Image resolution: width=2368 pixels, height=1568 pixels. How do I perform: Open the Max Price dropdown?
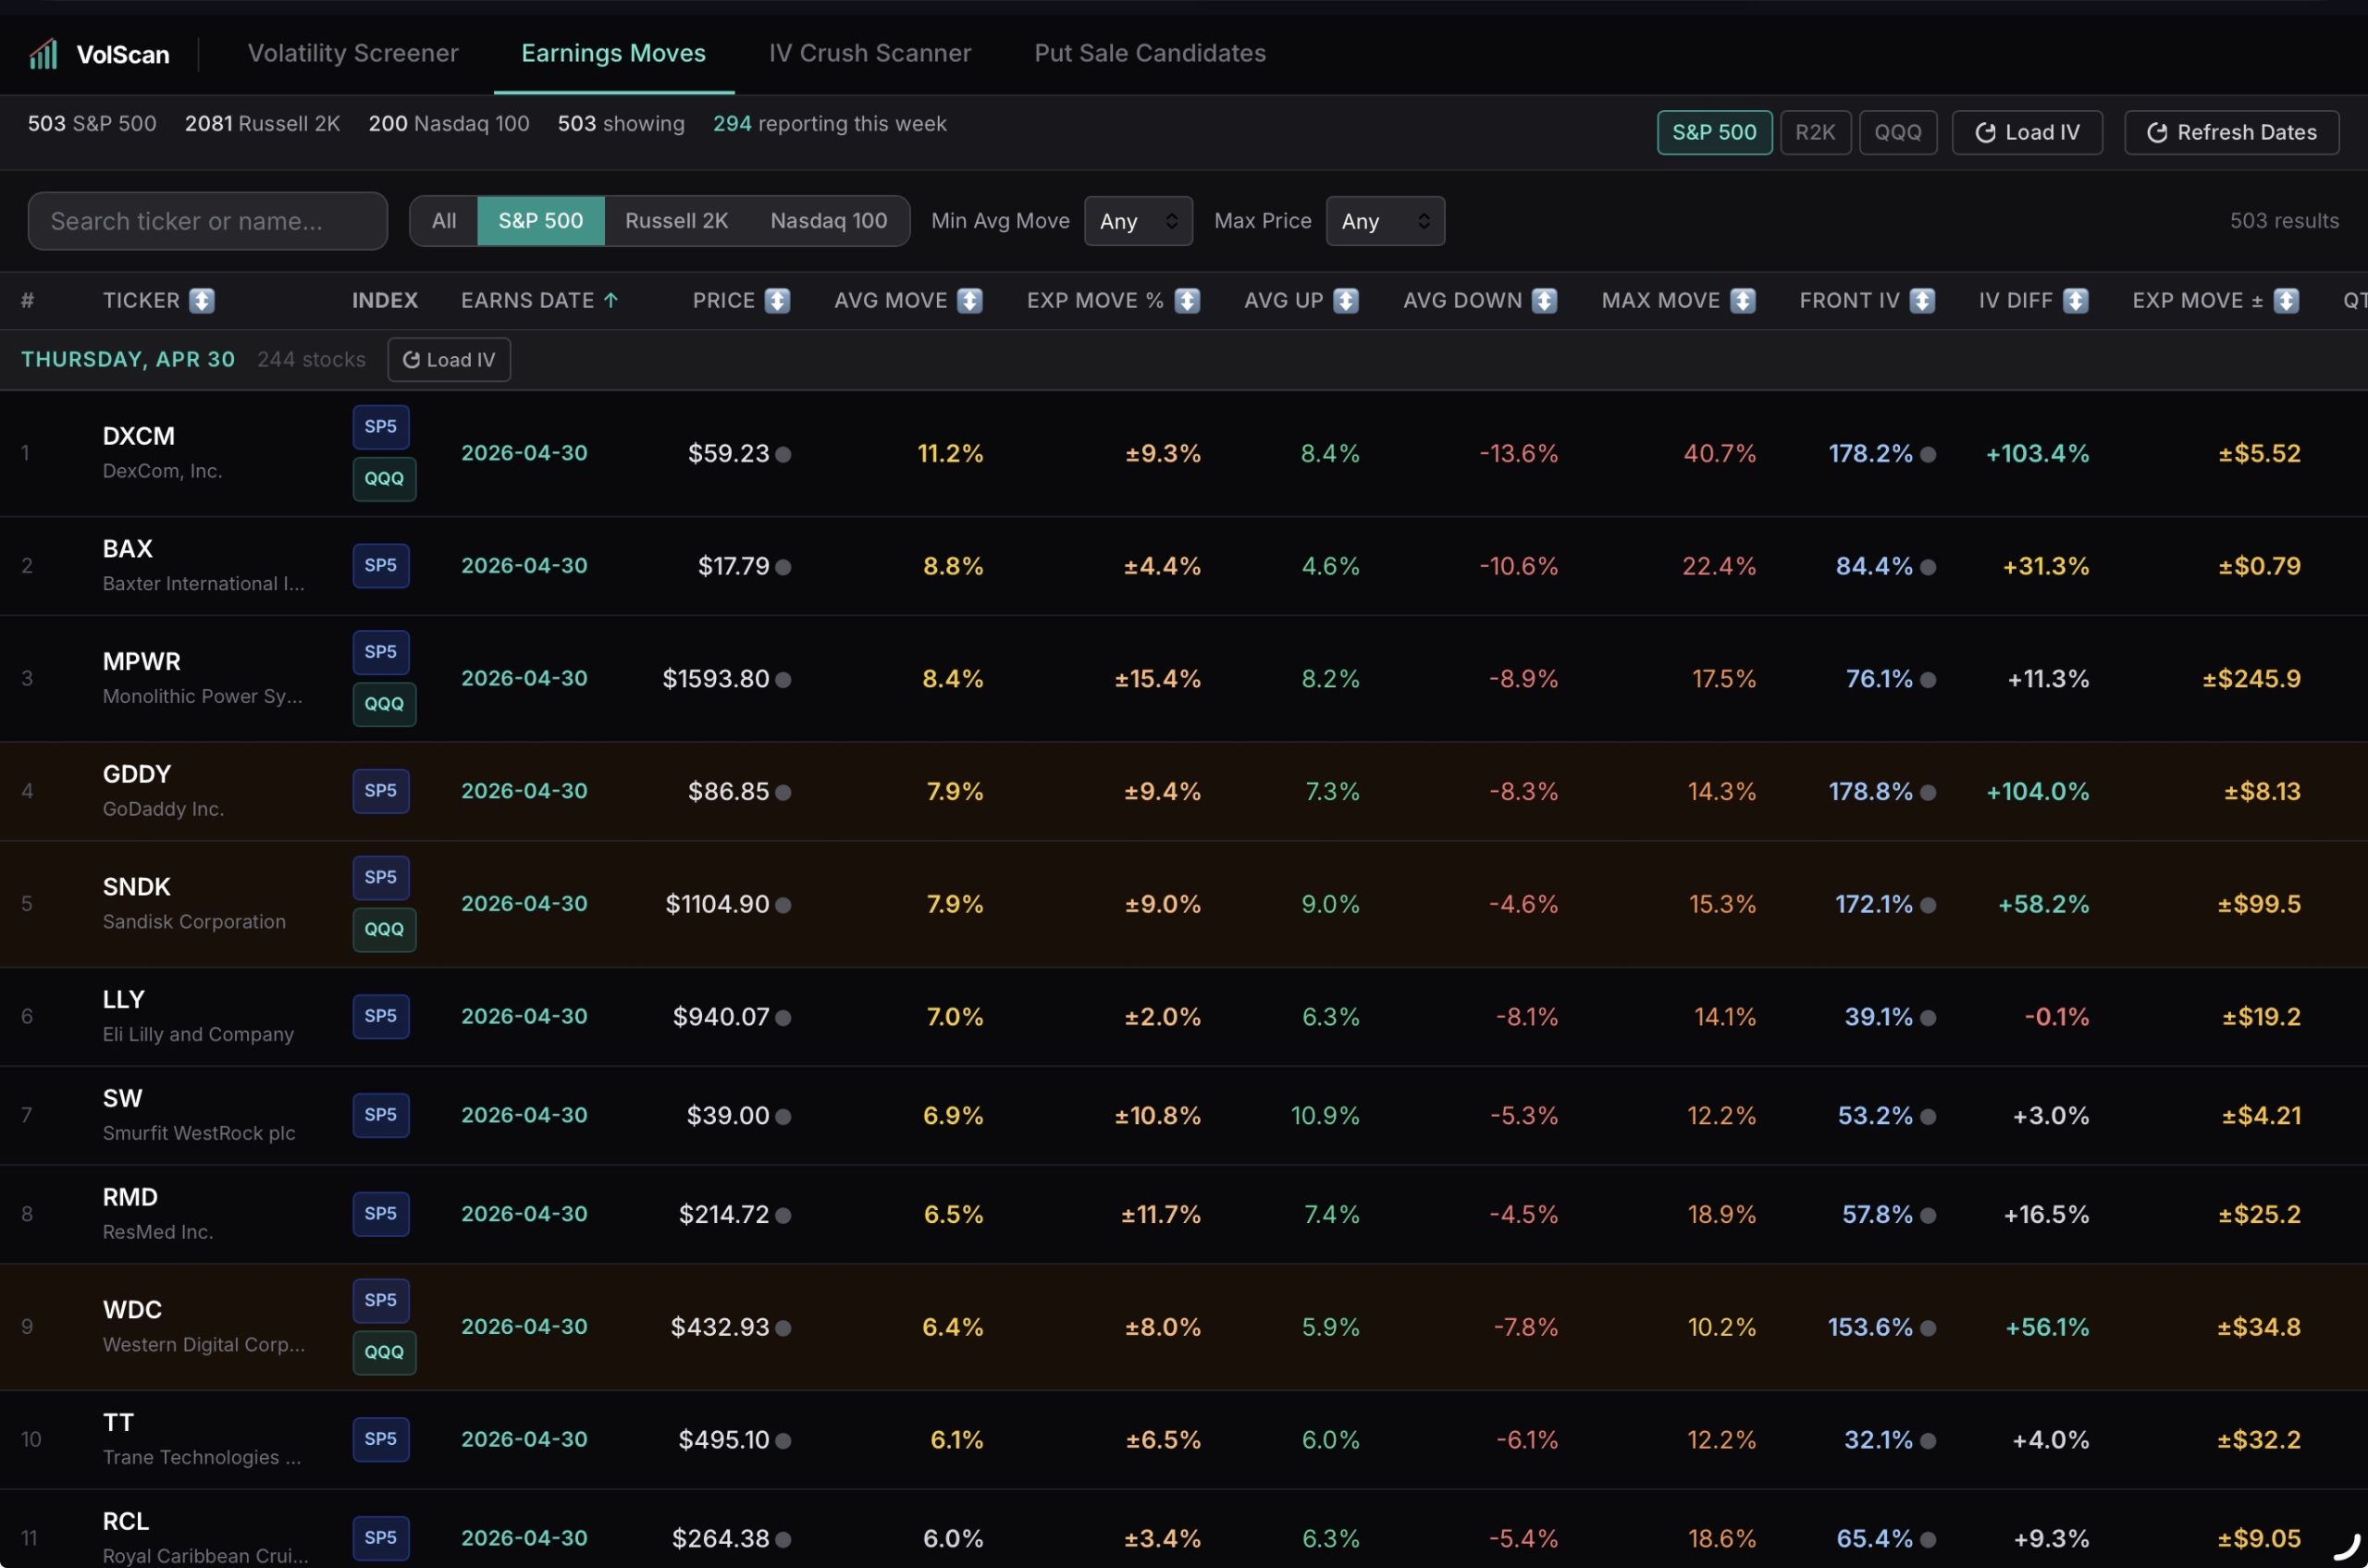point(1384,221)
